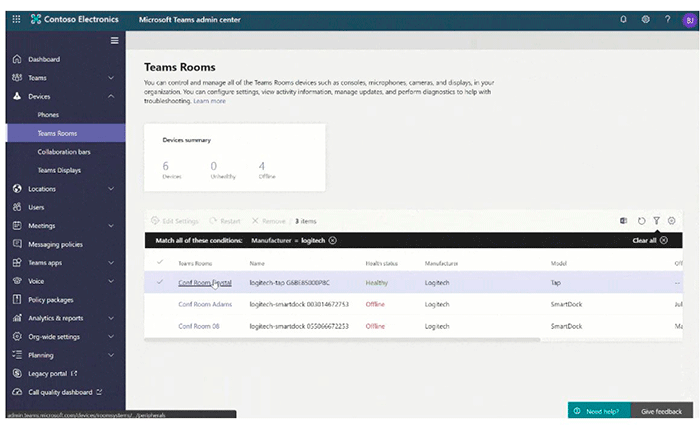Click the Call quality dashboard icon
This screenshot has width=700, height=426.
17,392
